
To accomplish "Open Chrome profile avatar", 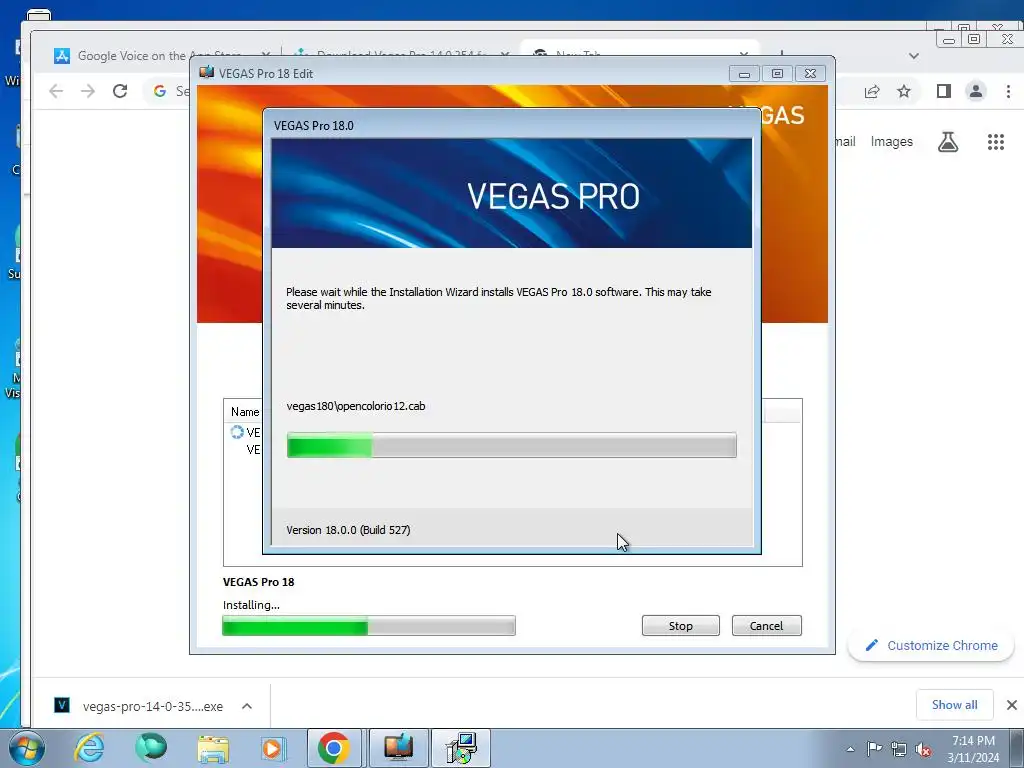I will pos(976,91).
